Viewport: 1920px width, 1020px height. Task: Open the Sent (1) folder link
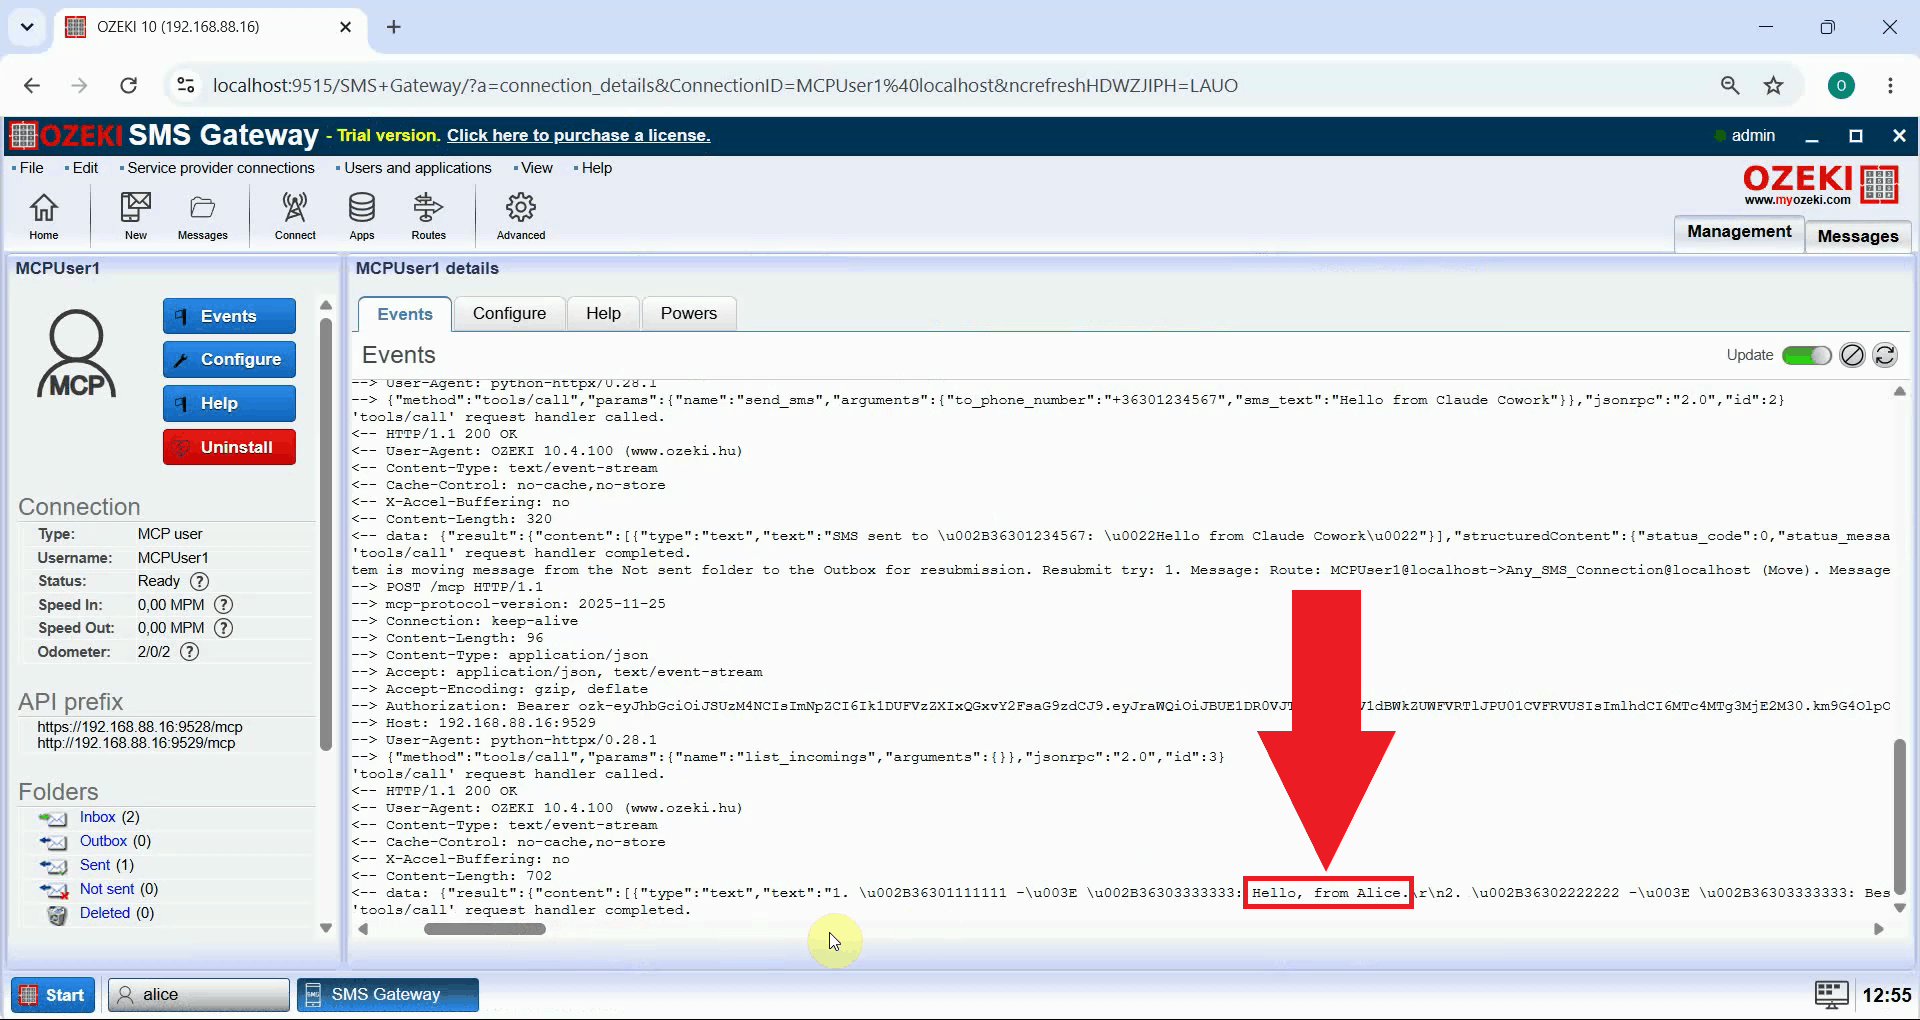point(95,865)
